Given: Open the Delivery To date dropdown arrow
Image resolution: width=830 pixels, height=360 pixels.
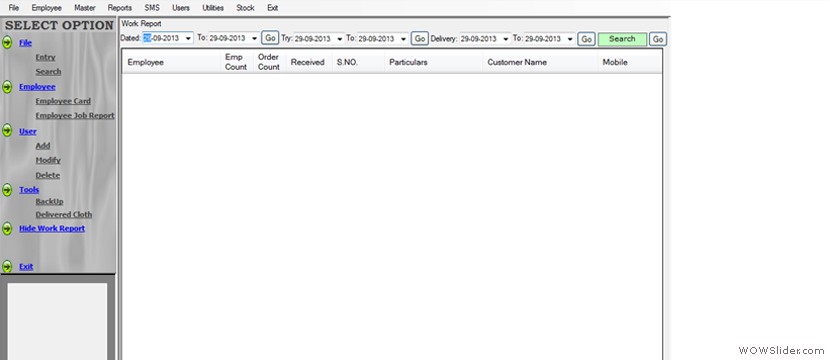Looking at the screenshot, I should (570, 39).
